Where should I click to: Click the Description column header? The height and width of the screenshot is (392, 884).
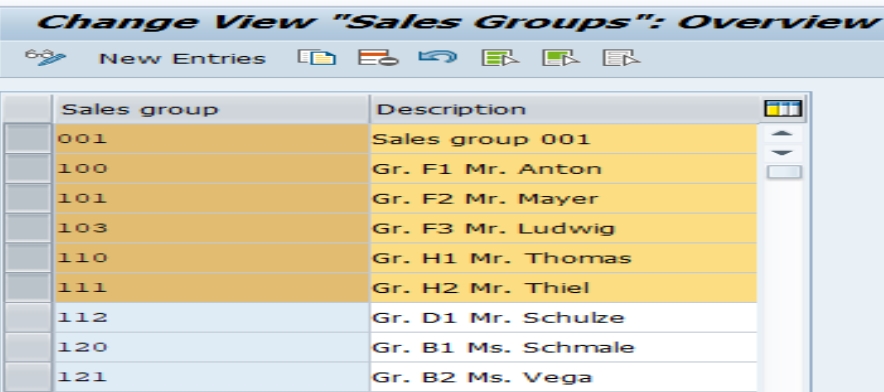pyautogui.click(x=564, y=109)
